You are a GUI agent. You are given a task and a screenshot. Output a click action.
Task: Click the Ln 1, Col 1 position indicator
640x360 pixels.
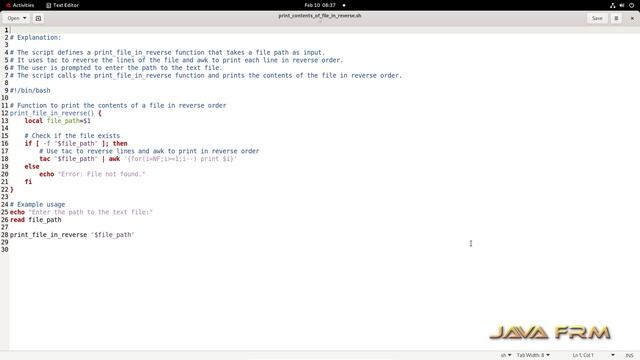click(x=583, y=355)
